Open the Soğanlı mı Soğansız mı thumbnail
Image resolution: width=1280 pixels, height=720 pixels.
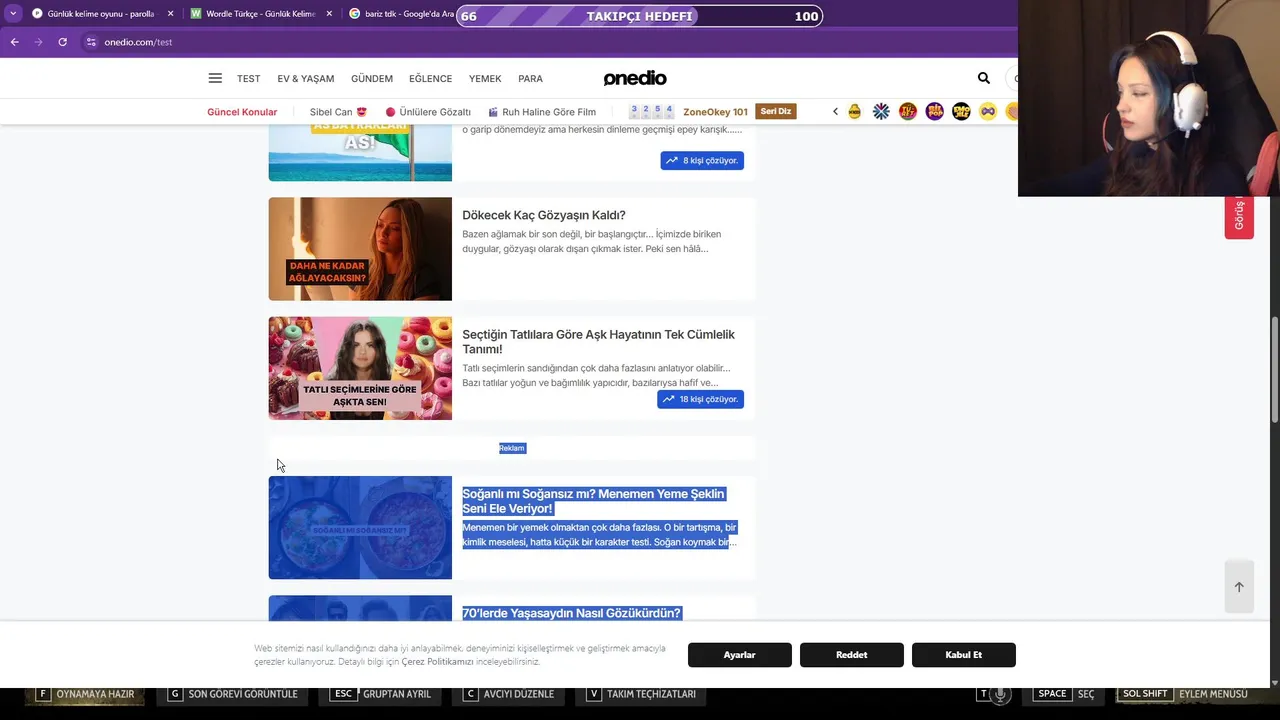360,527
